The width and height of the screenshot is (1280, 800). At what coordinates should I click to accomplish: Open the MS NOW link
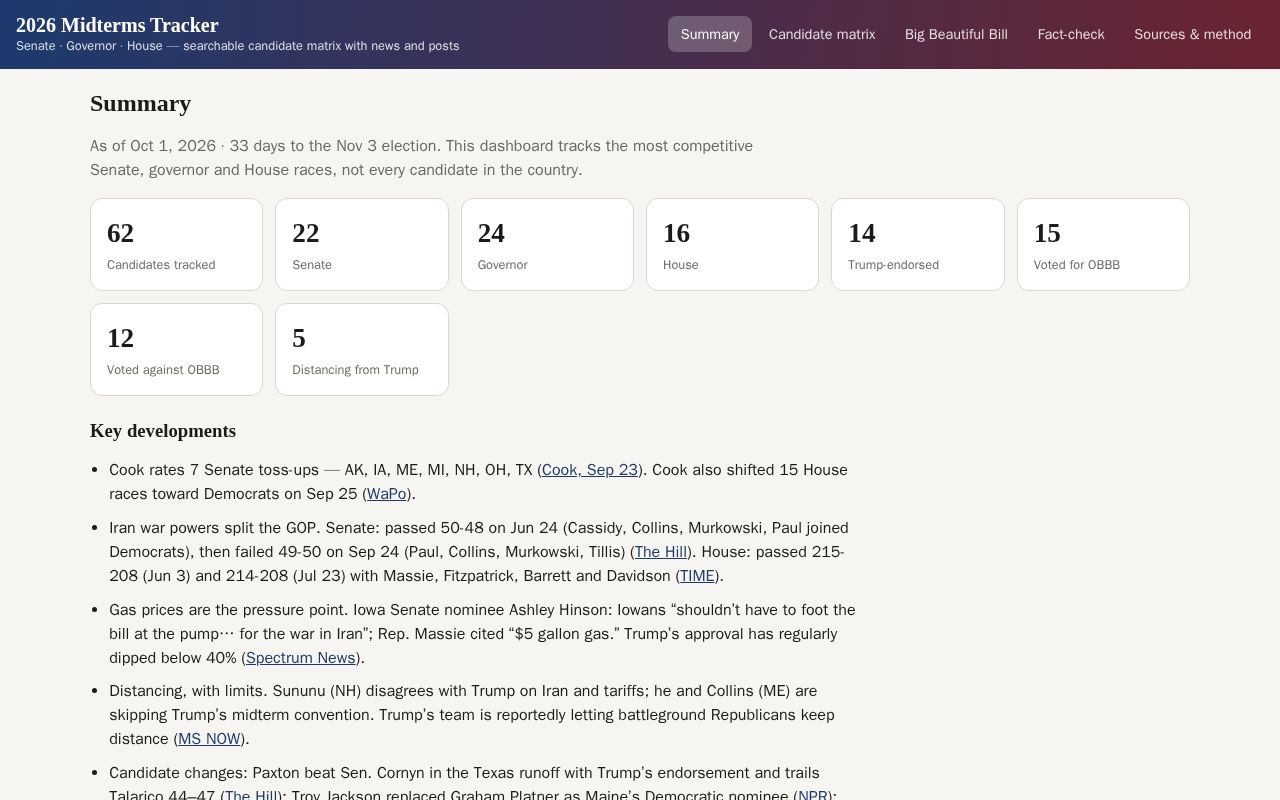point(209,739)
